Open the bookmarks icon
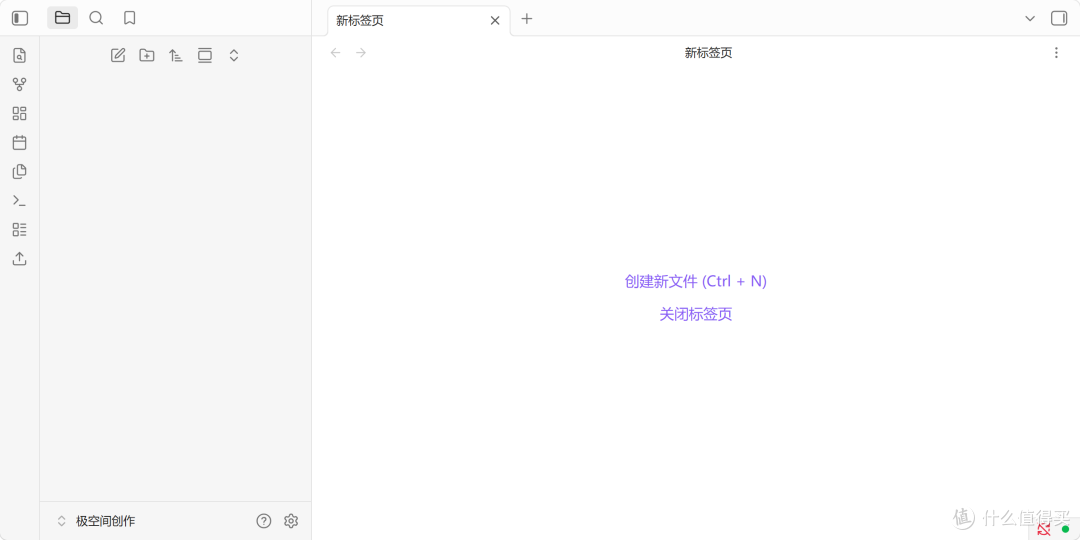The width and height of the screenshot is (1080, 540). (x=129, y=18)
